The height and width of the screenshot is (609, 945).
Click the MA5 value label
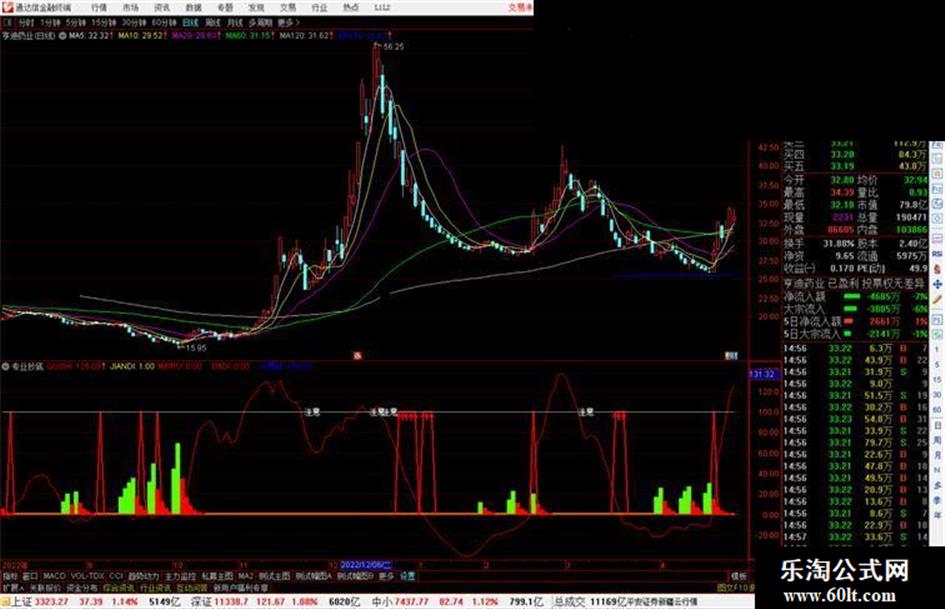coord(91,36)
